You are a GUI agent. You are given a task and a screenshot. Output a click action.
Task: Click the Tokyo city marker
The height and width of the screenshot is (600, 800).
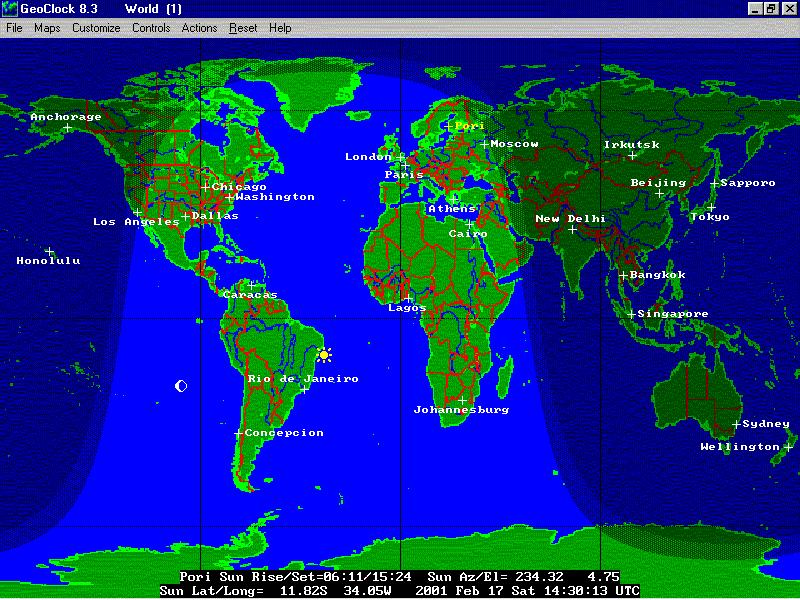[711, 207]
